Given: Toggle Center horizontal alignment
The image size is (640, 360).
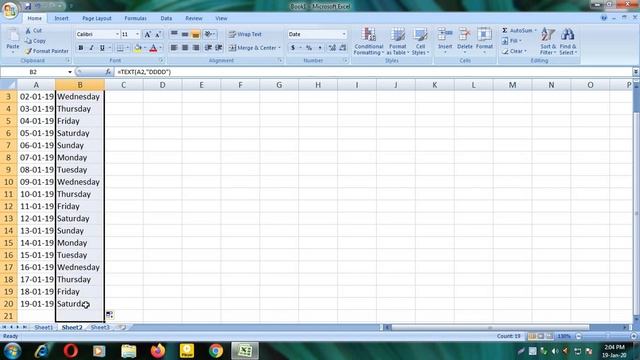Looking at the screenshot, I should pyautogui.click(x=185, y=48).
